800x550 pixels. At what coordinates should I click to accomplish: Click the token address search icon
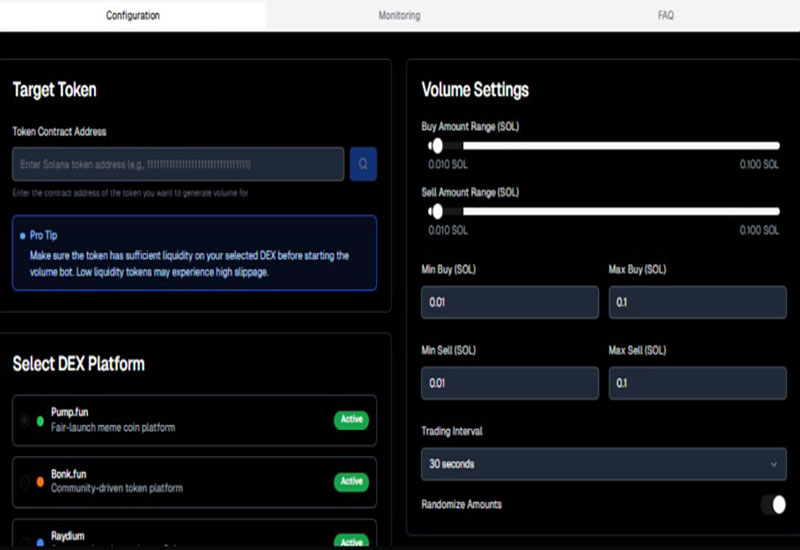click(363, 164)
